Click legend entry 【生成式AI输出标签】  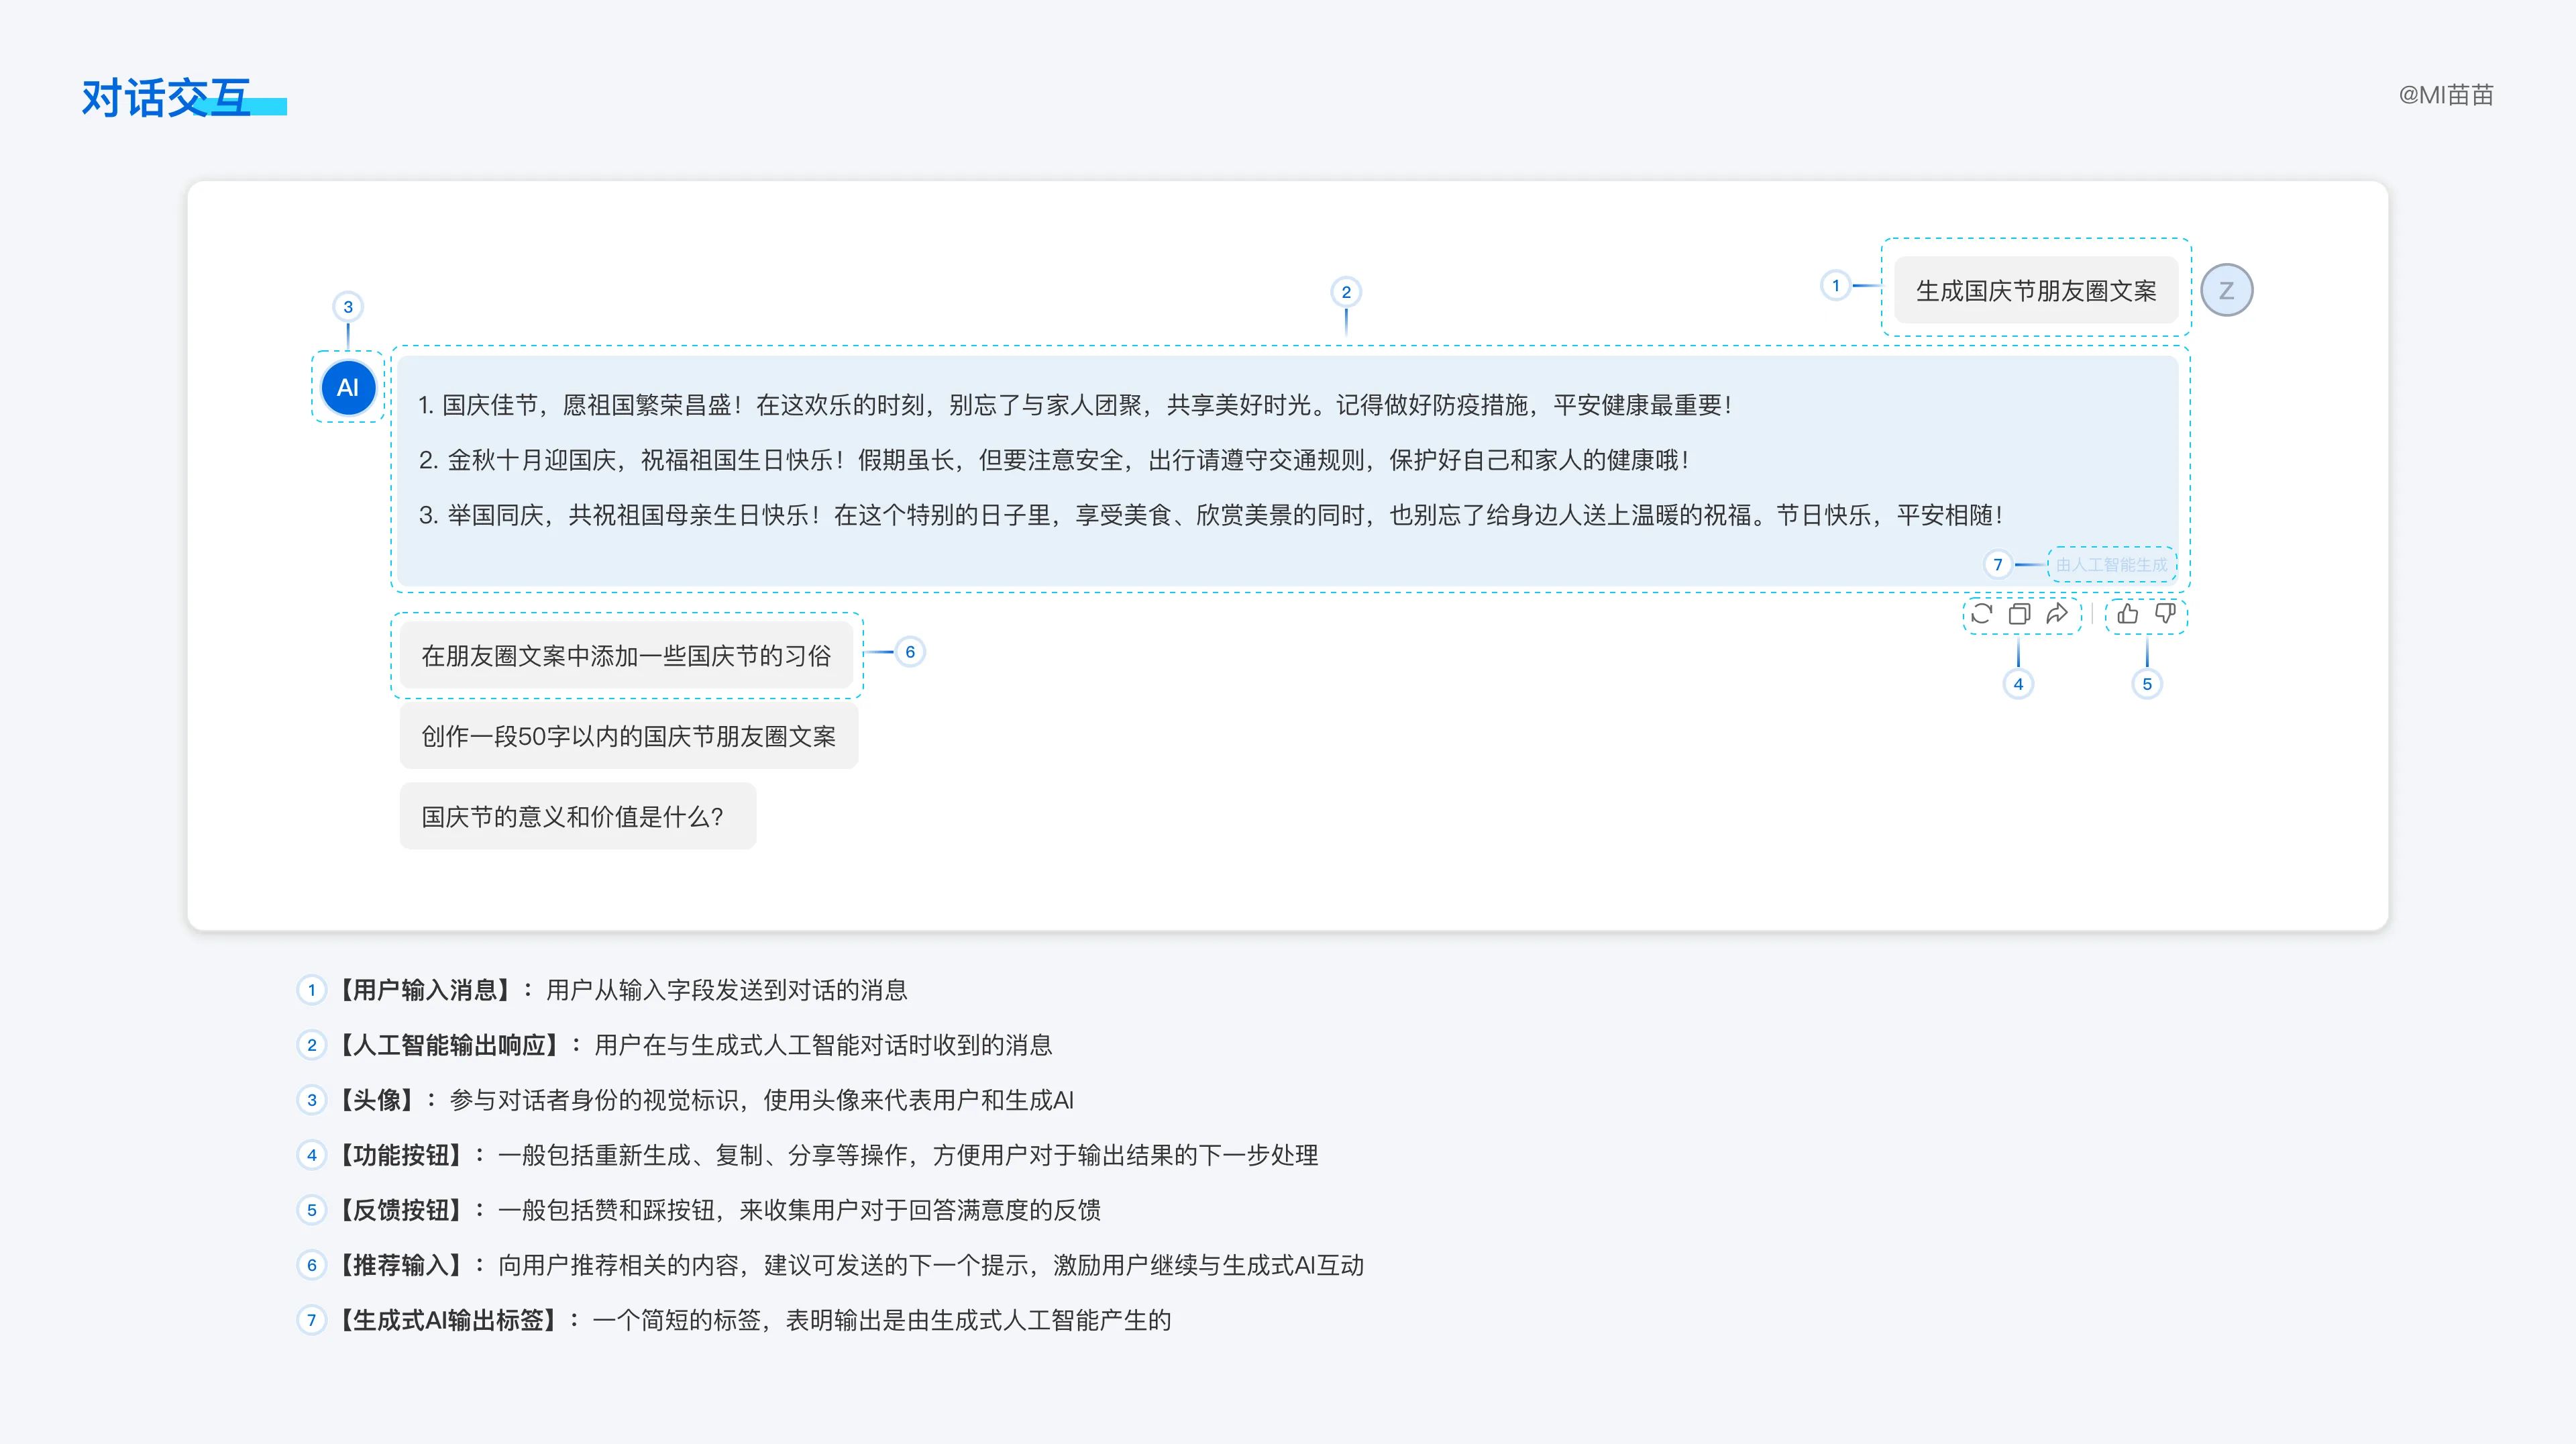[735, 1320]
